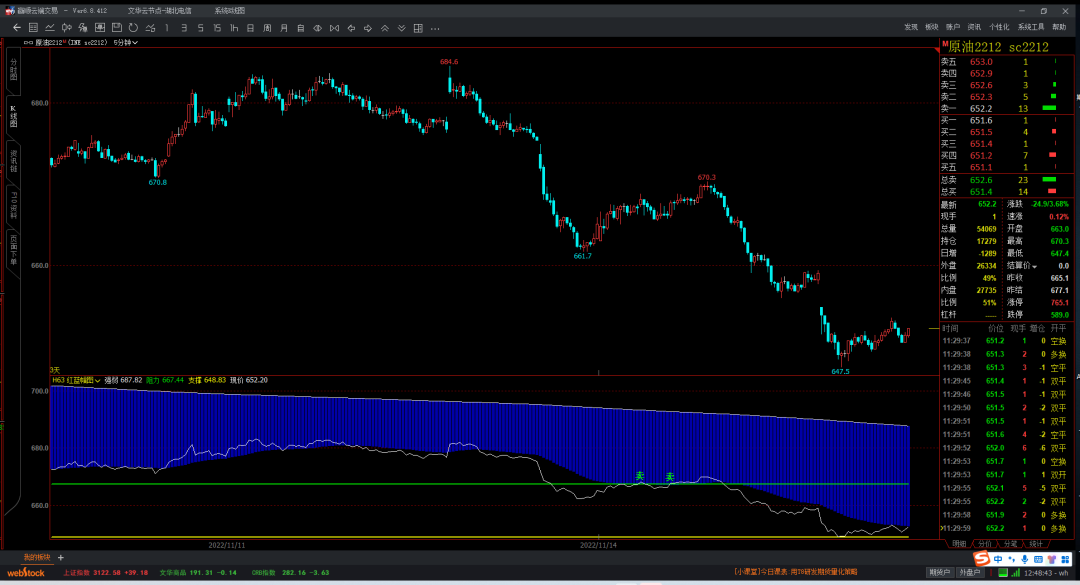1080x585 pixels.
Task: Click the drawing line tool icon
Action: click(x=150, y=28)
